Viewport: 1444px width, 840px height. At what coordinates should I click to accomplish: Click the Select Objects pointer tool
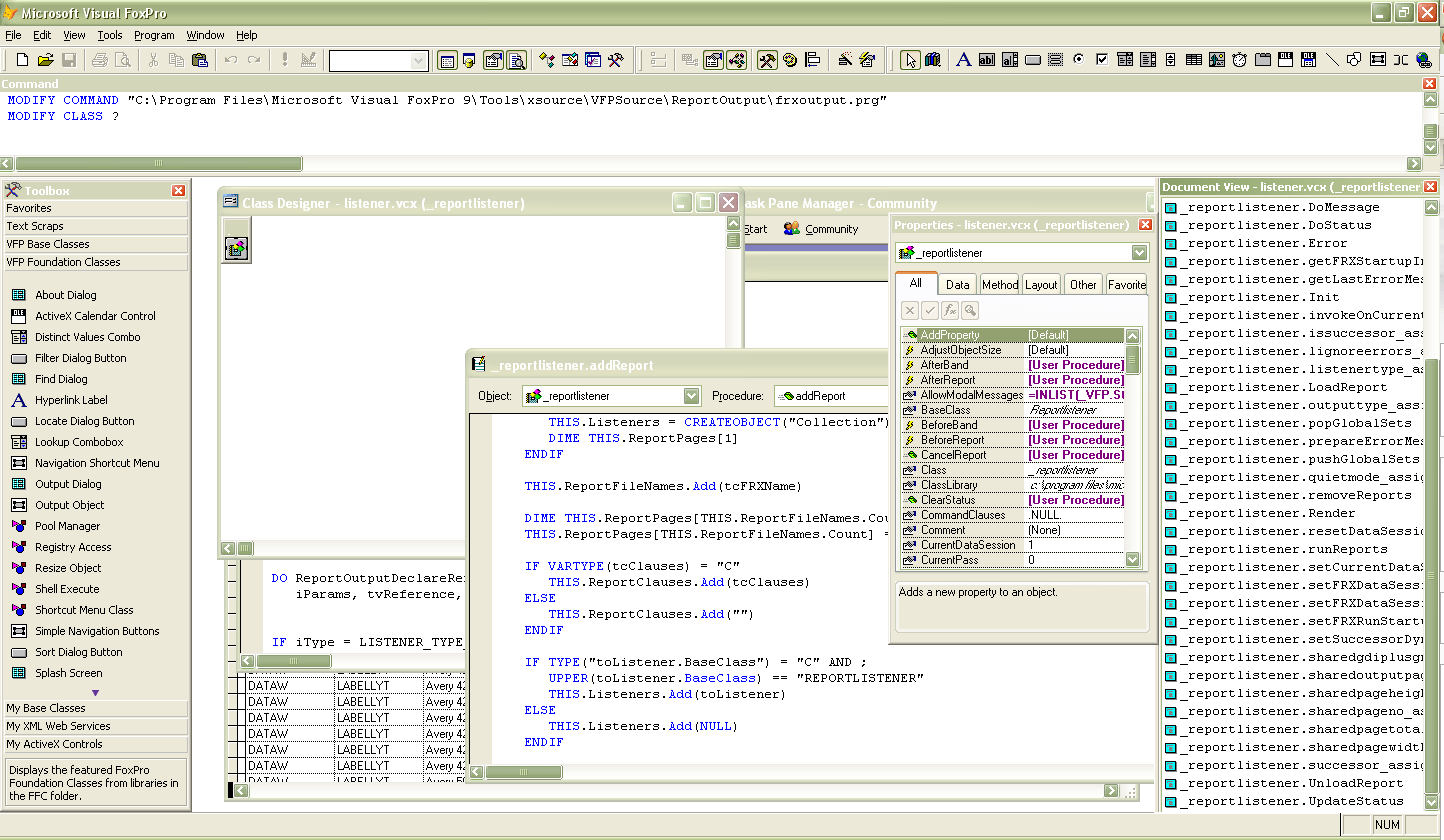click(x=911, y=59)
